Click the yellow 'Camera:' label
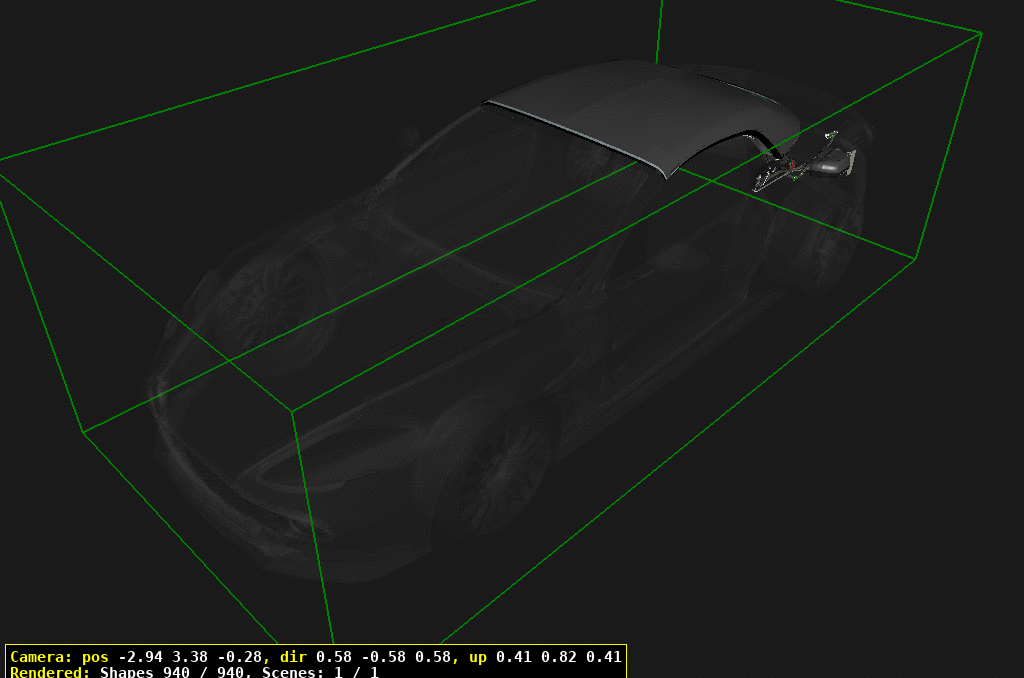Screen dimensions: 1024x678 pyautogui.click(x=41, y=657)
